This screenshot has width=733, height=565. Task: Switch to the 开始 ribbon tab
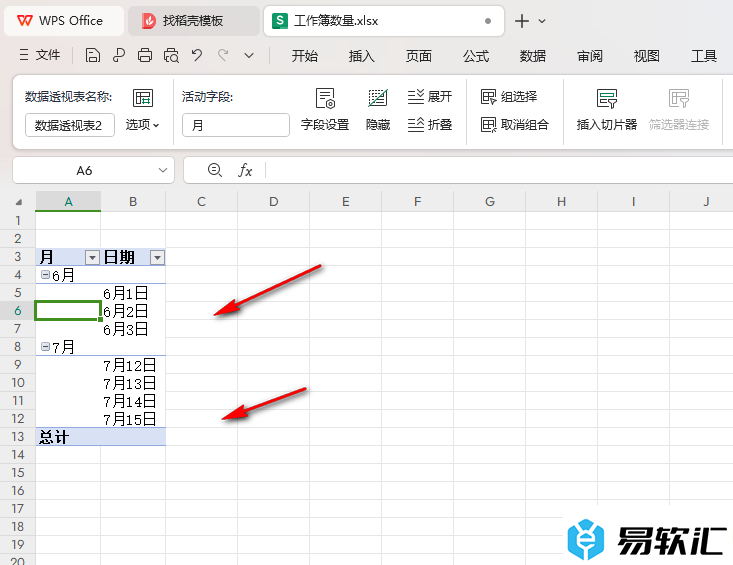pyautogui.click(x=304, y=56)
